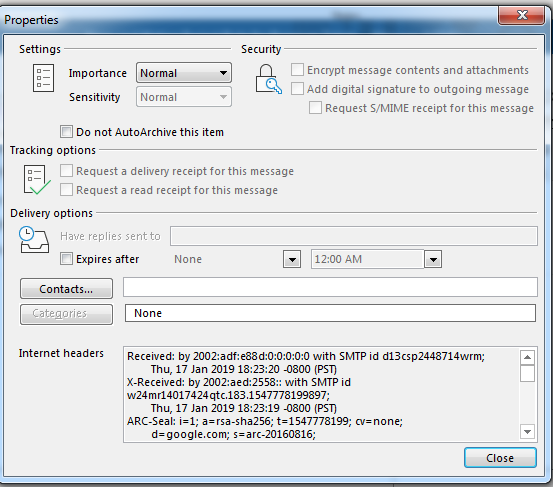This screenshot has height=487, width=553.
Task: Expand the Expires after date dropdown
Action: point(292,260)
